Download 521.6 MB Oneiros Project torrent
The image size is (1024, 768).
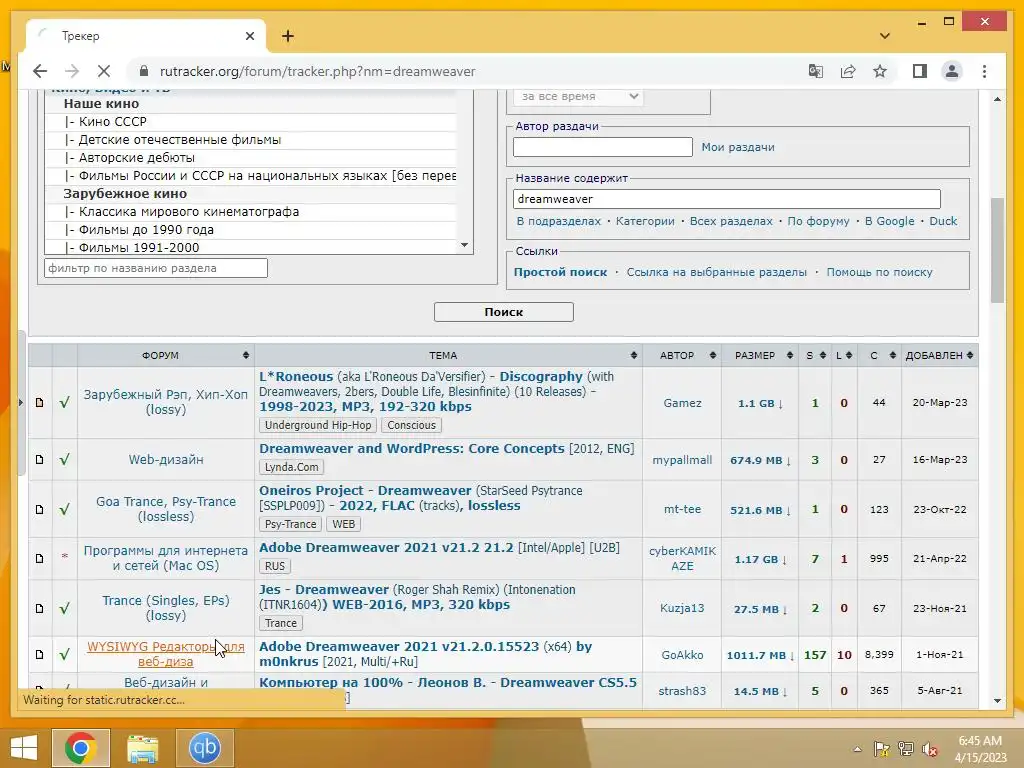pos(760,510)
